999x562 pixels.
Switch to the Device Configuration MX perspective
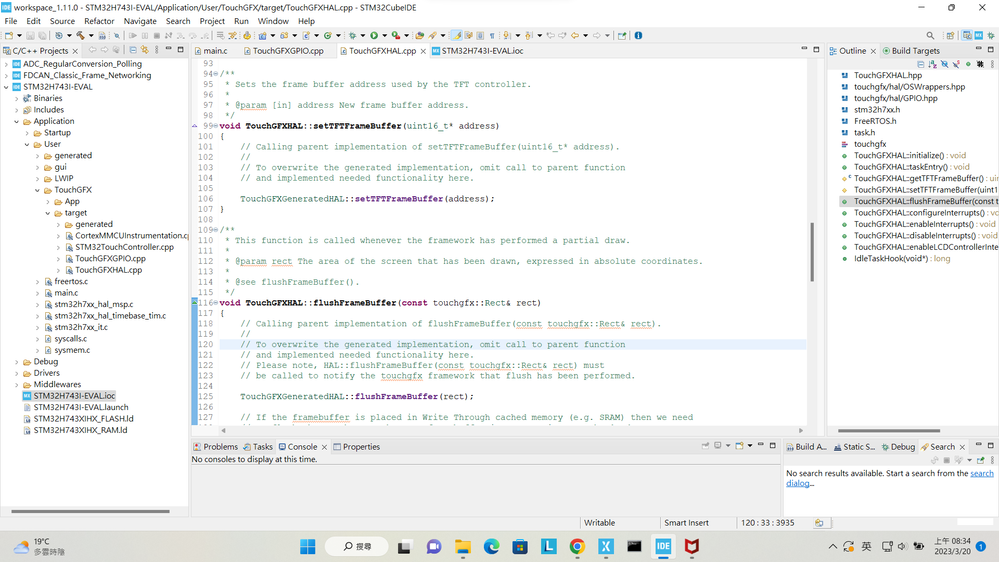pos(979,36)
